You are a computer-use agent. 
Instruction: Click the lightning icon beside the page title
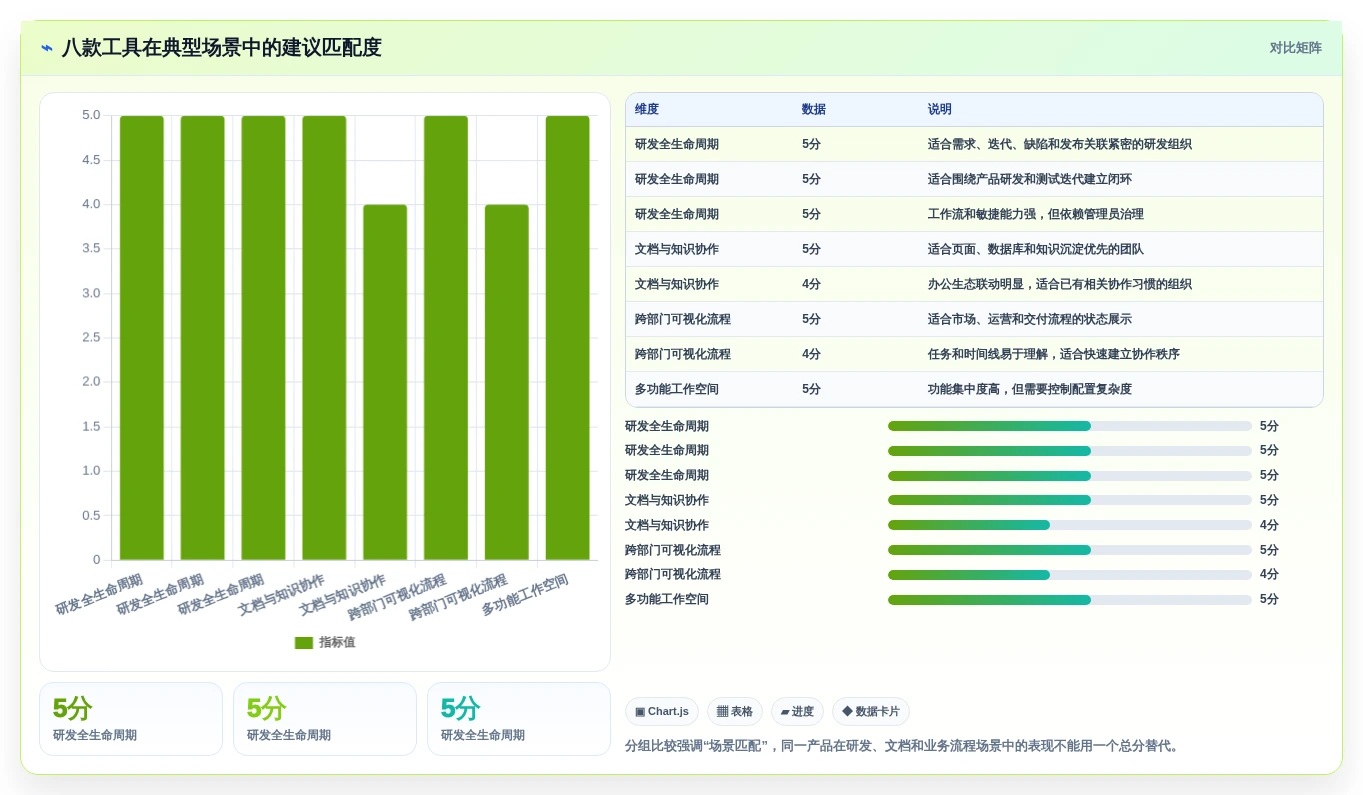[x=47, y=48]
